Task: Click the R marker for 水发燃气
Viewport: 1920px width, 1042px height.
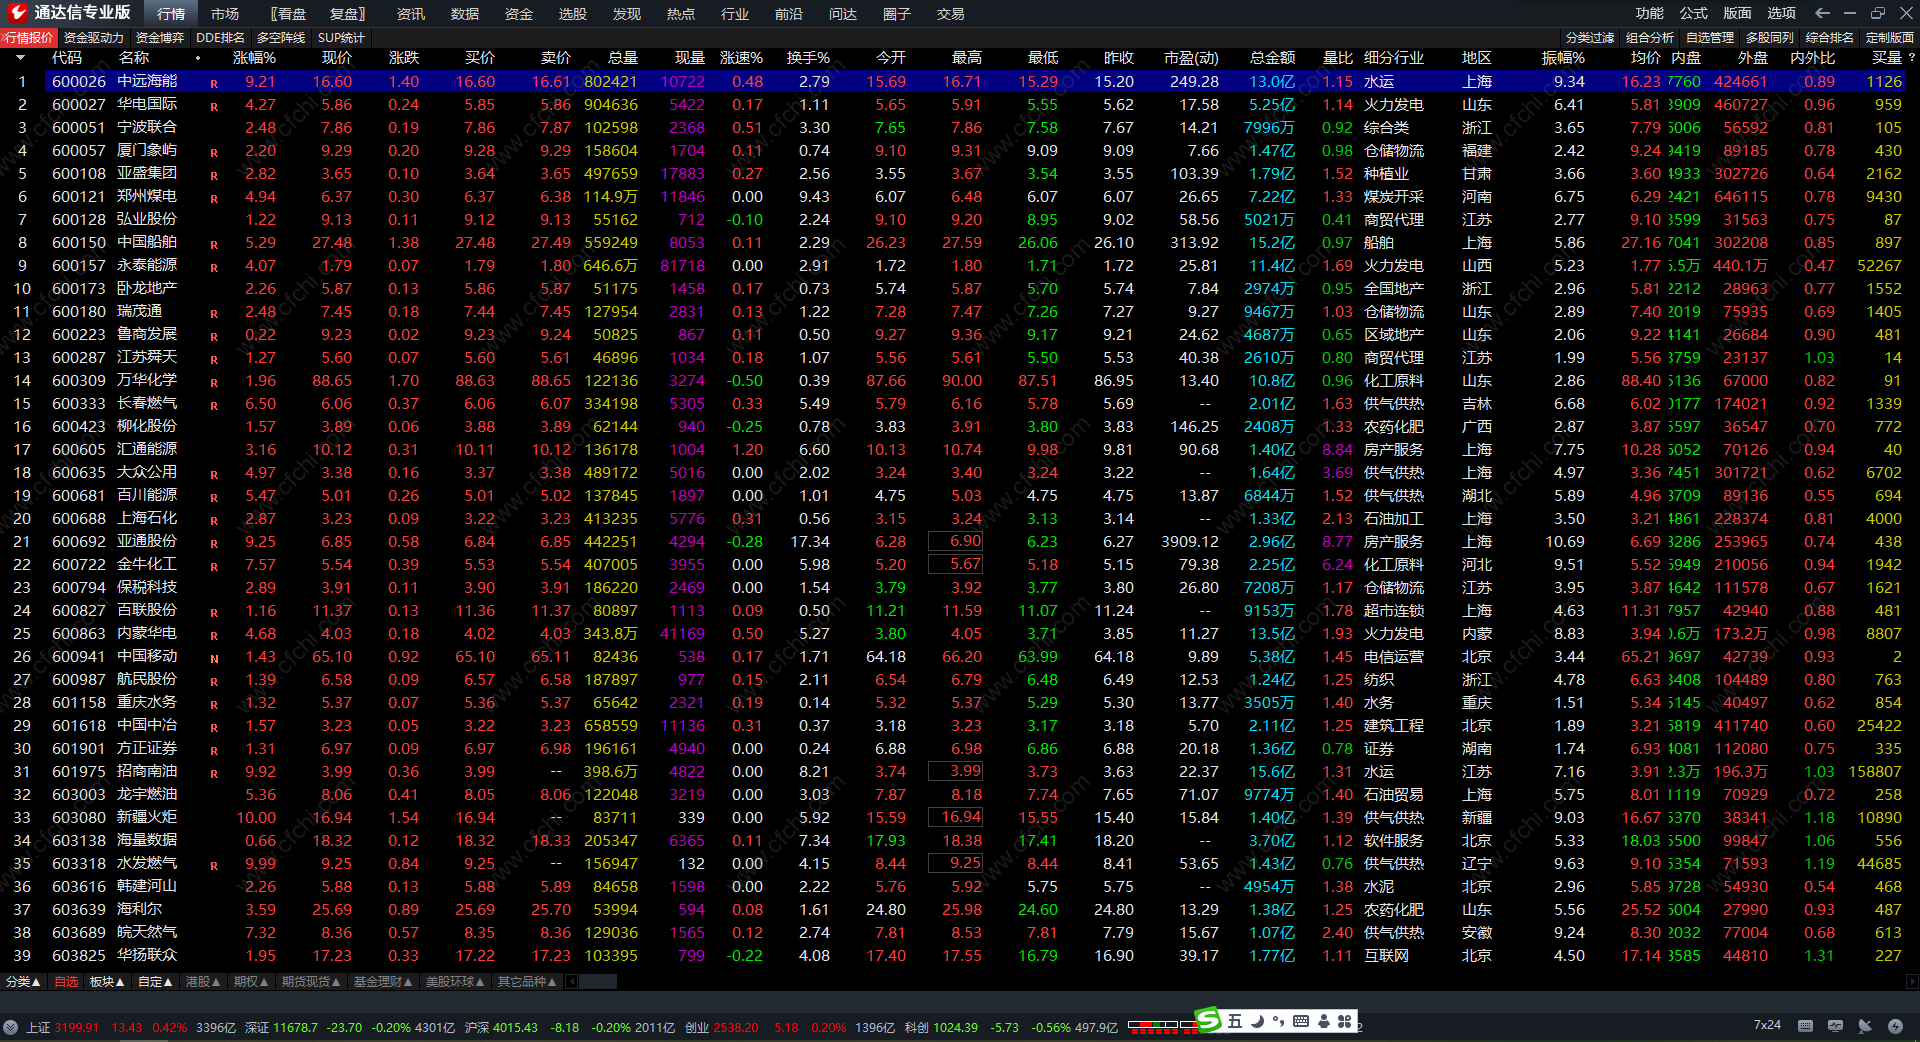Action: [x=214, y=866]
